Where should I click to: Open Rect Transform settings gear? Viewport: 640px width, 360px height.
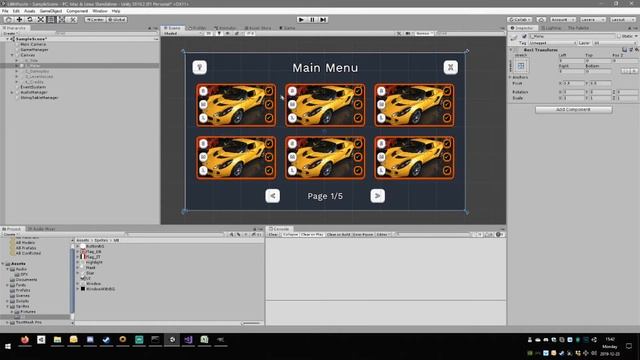click(x=636, y=49)
